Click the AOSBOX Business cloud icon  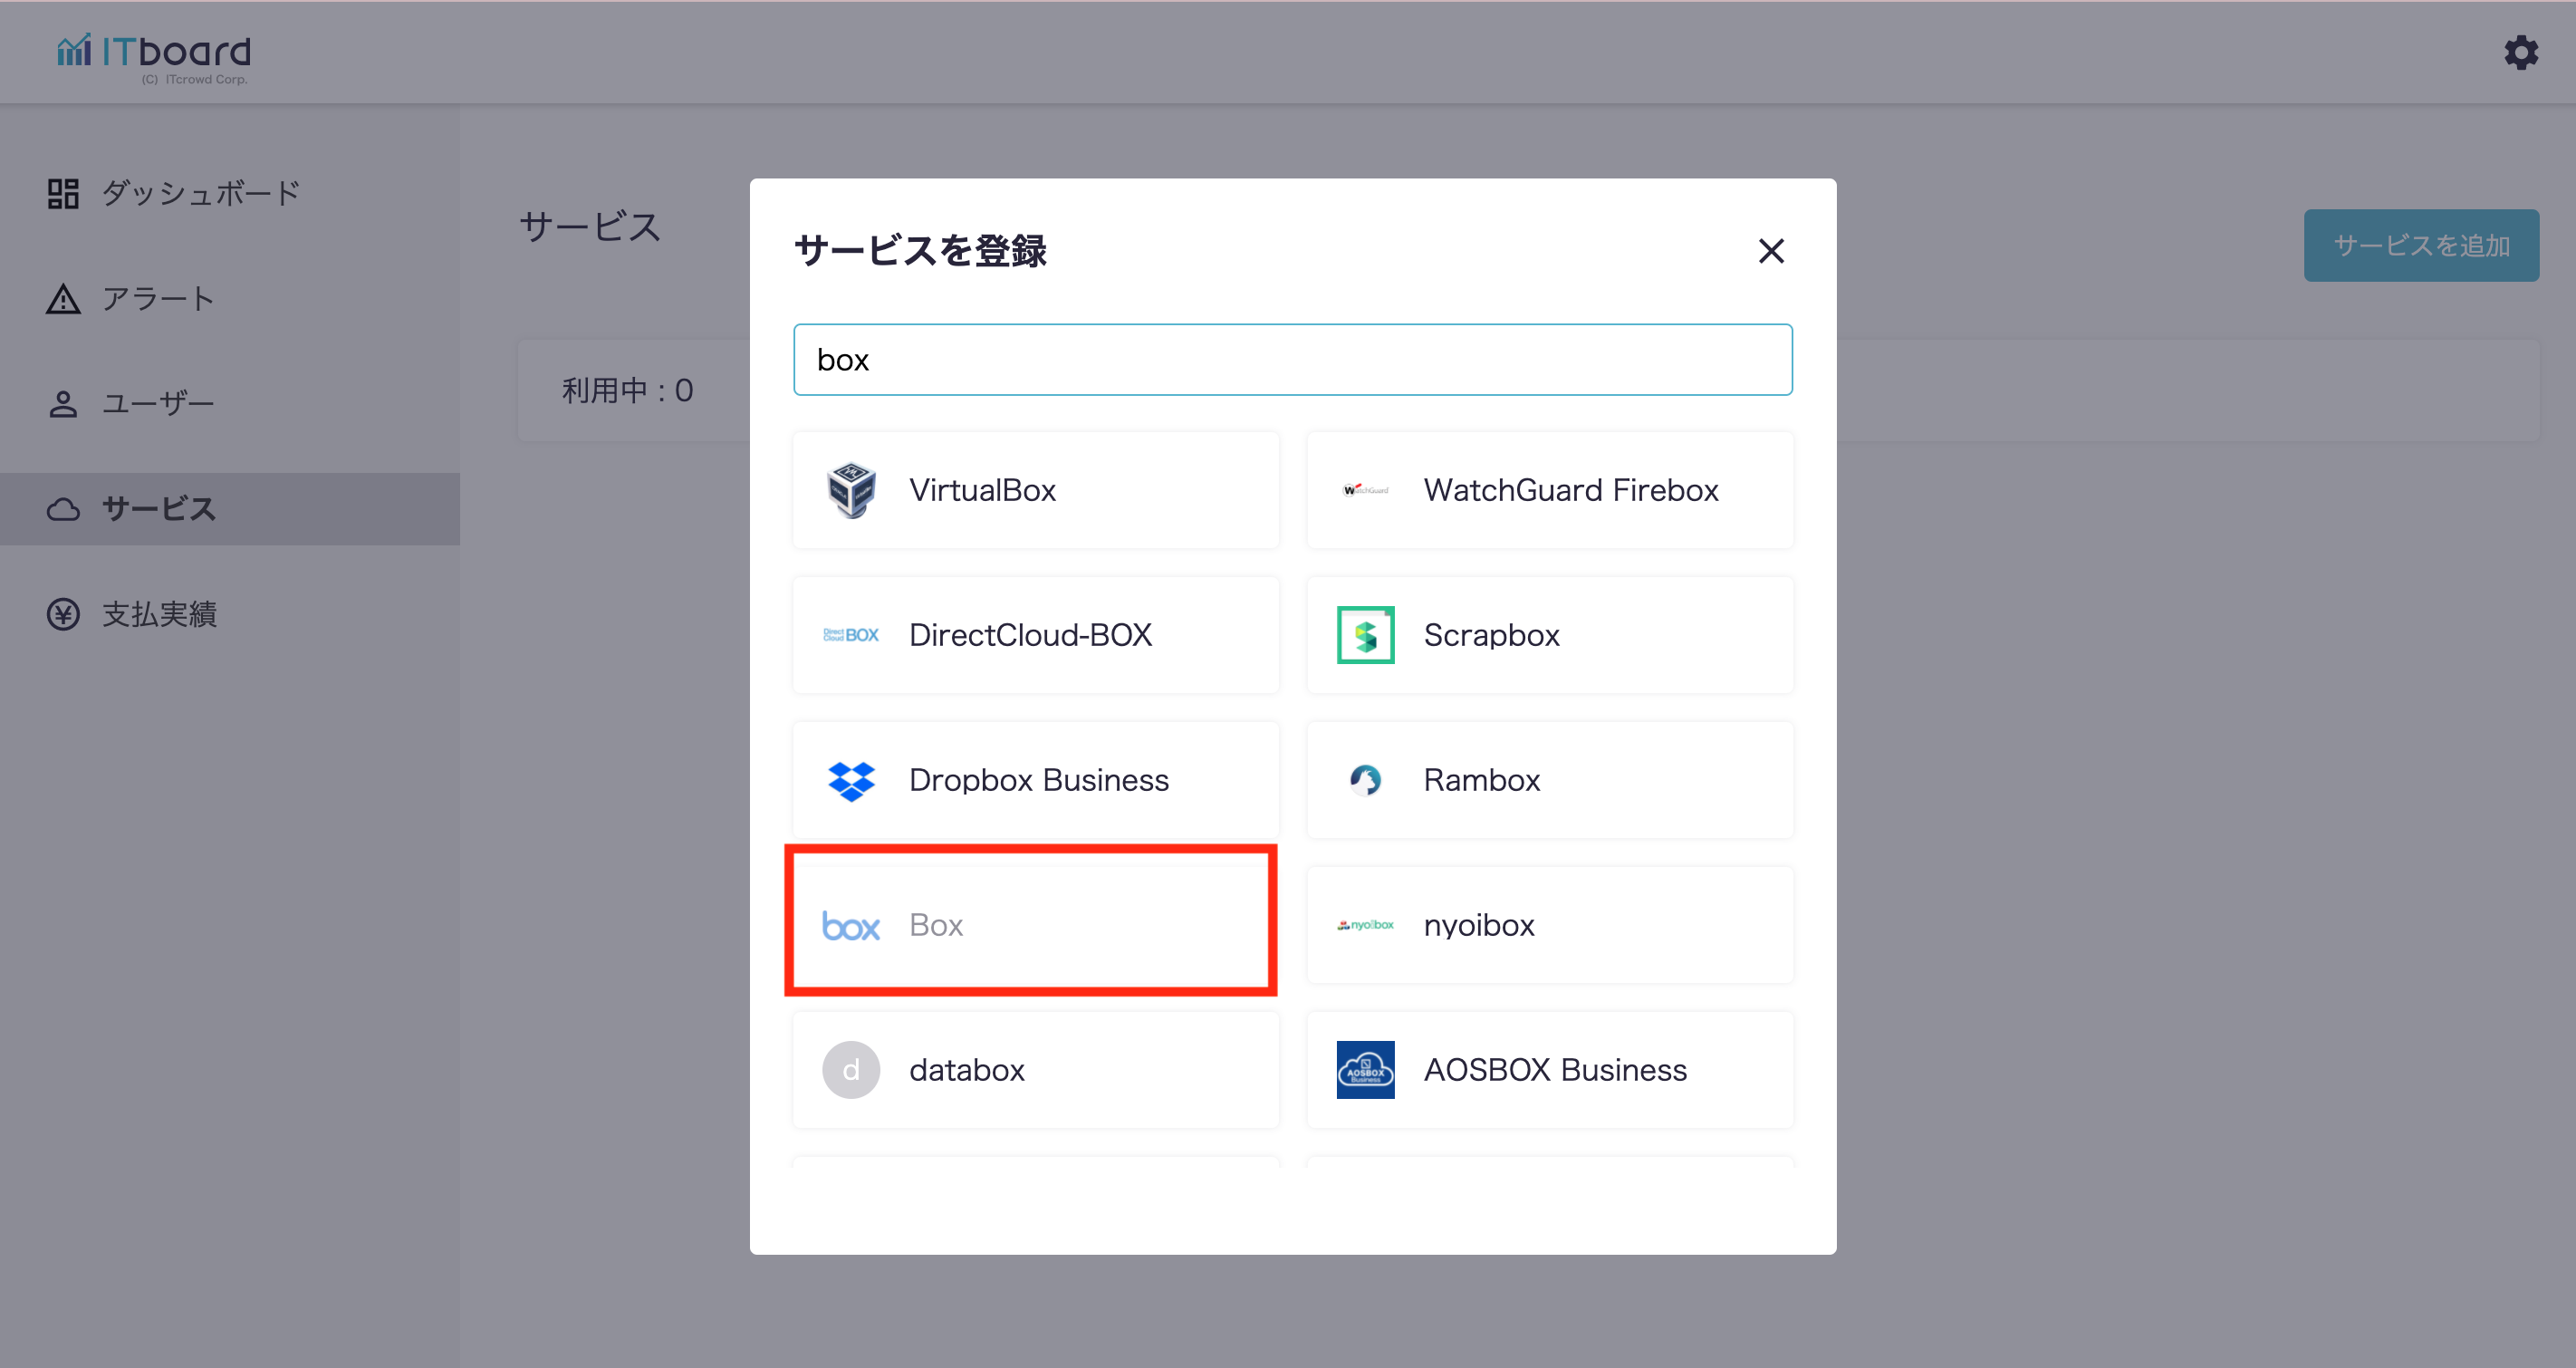coord(1365,1070)
